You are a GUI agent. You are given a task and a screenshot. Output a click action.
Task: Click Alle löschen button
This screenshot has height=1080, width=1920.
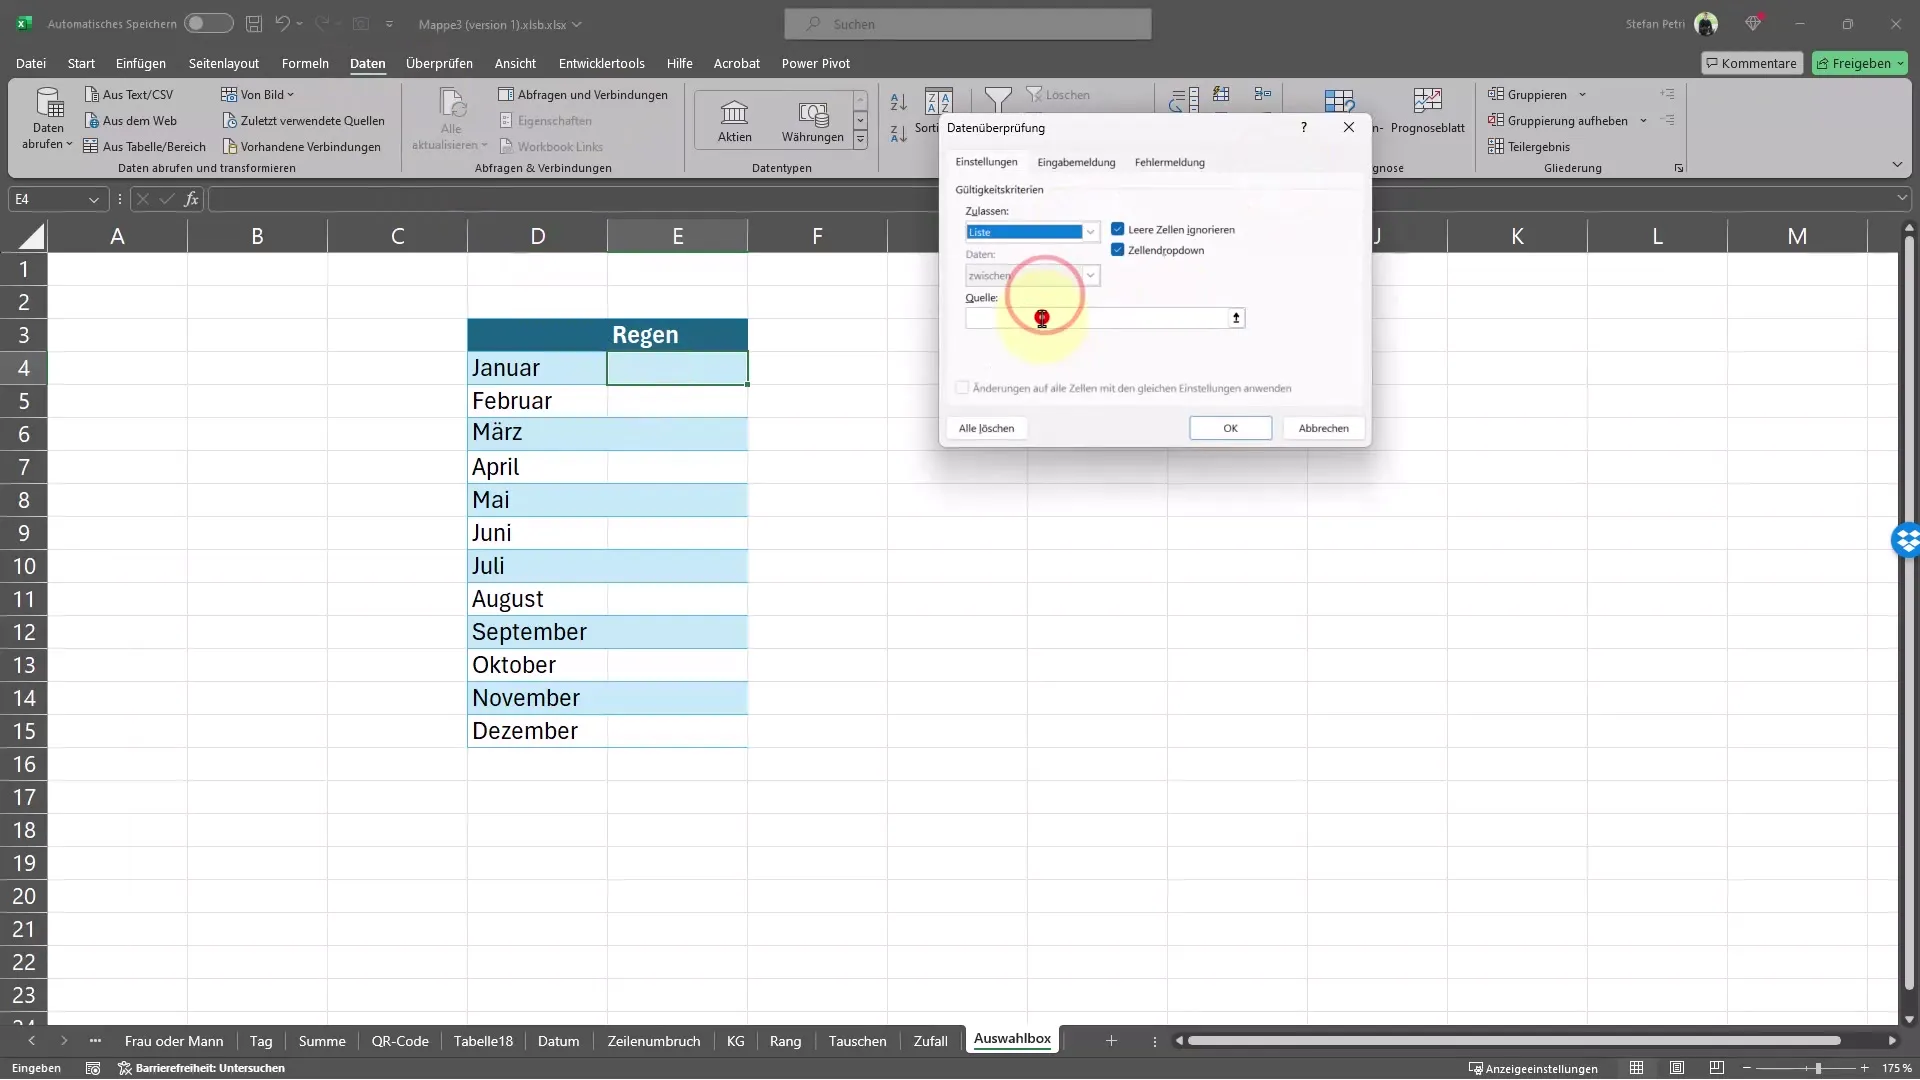pyautogui.click(x=986, y=428)
